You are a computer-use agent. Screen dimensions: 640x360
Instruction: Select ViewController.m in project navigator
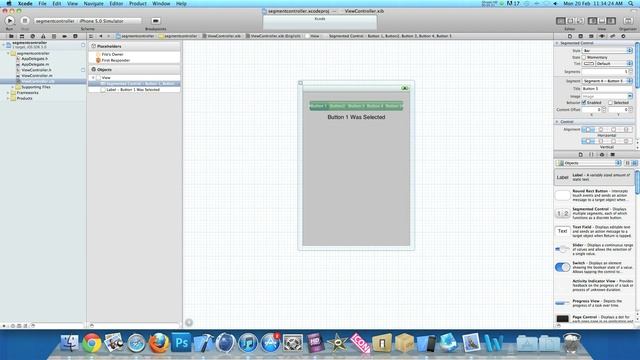(37, 76)
